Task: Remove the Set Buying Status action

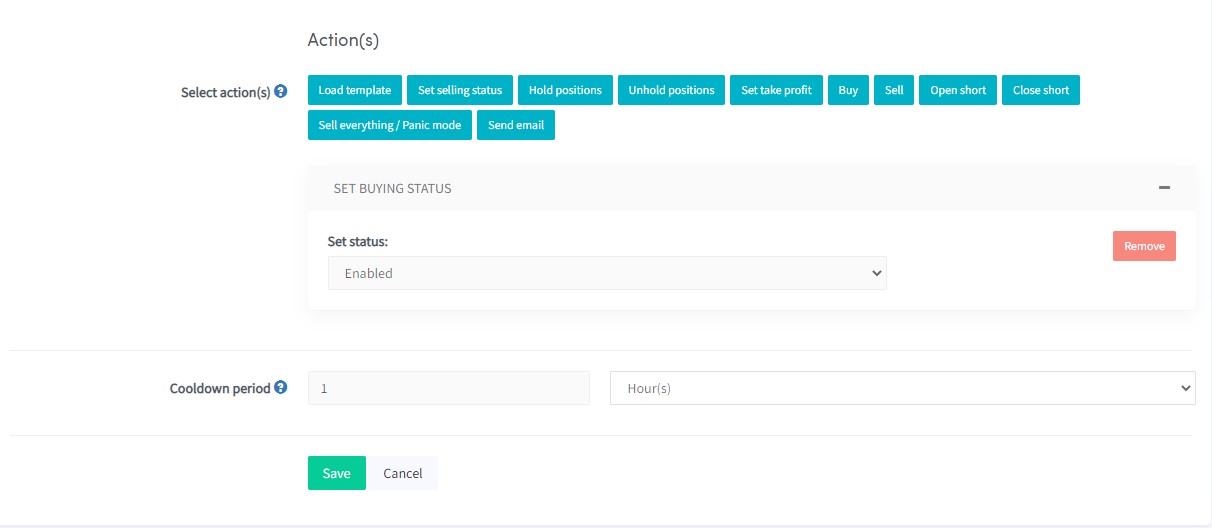Action: (x=1144, y=246)
